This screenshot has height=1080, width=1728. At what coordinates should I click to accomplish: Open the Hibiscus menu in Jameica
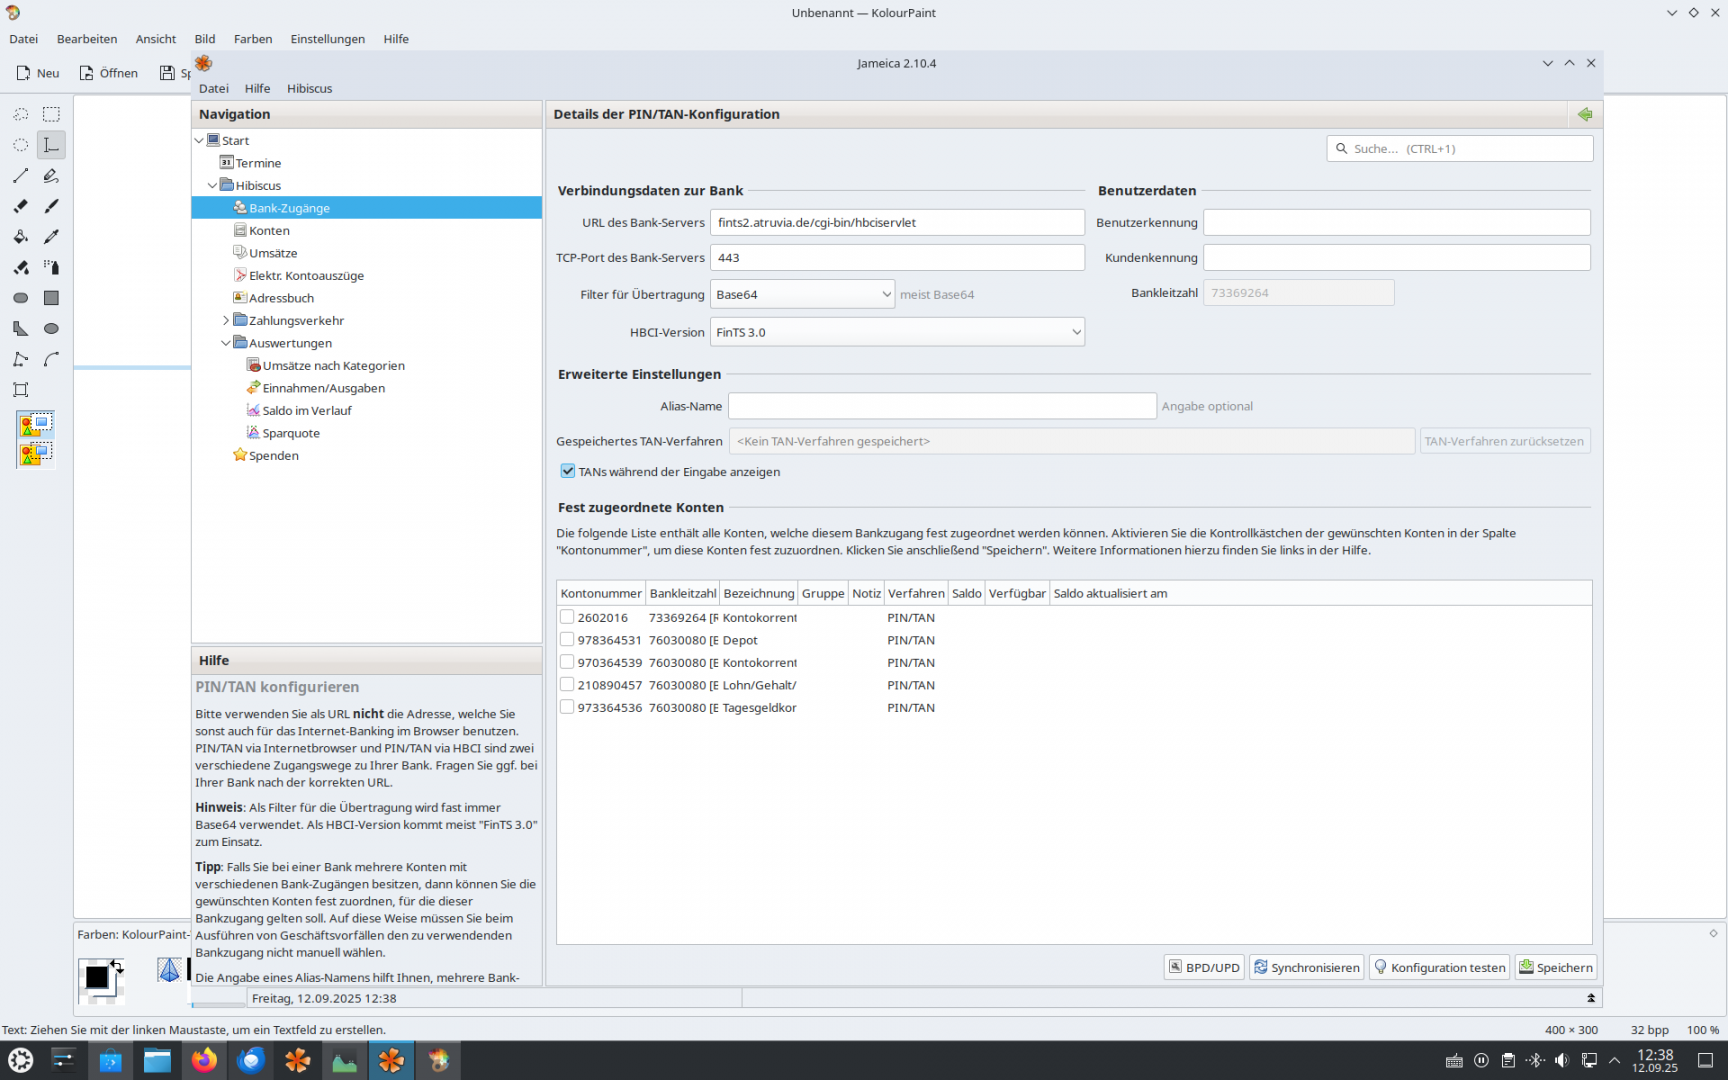(x=309, y=88)
